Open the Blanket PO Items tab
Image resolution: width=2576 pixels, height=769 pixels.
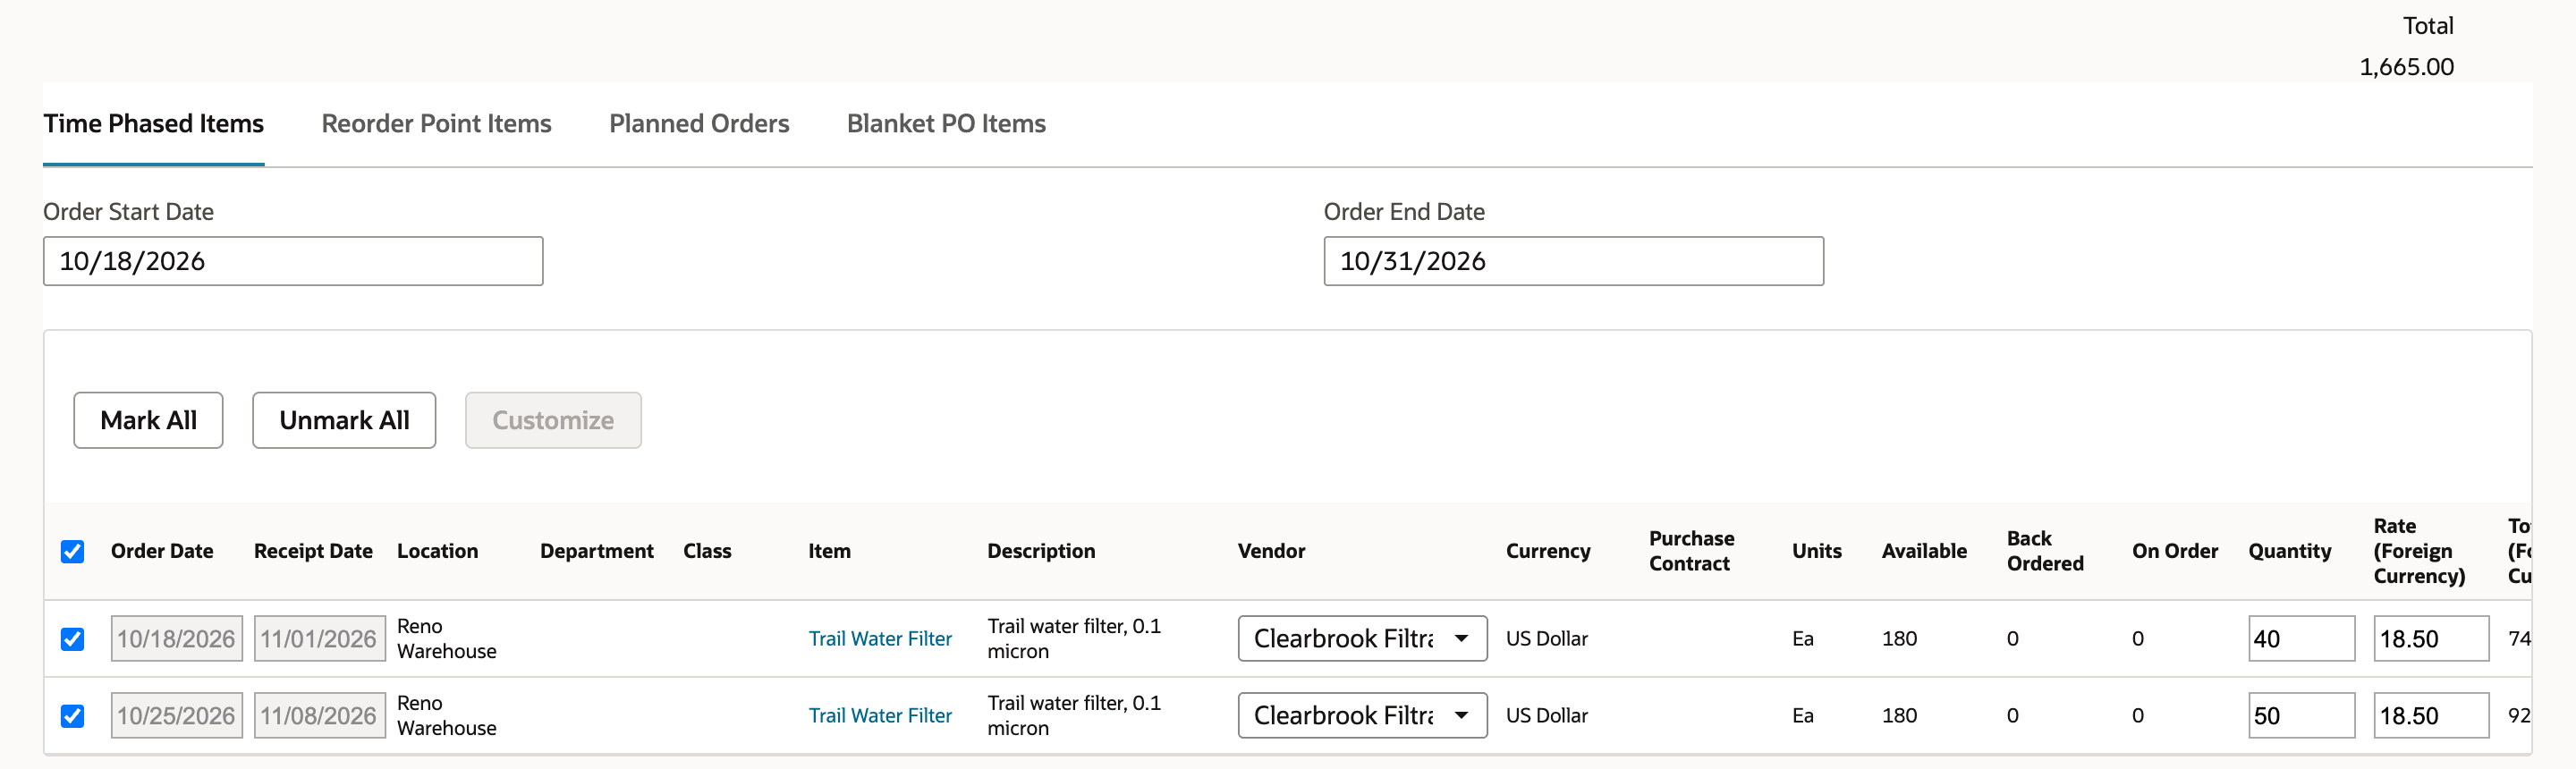pos(946,123)
